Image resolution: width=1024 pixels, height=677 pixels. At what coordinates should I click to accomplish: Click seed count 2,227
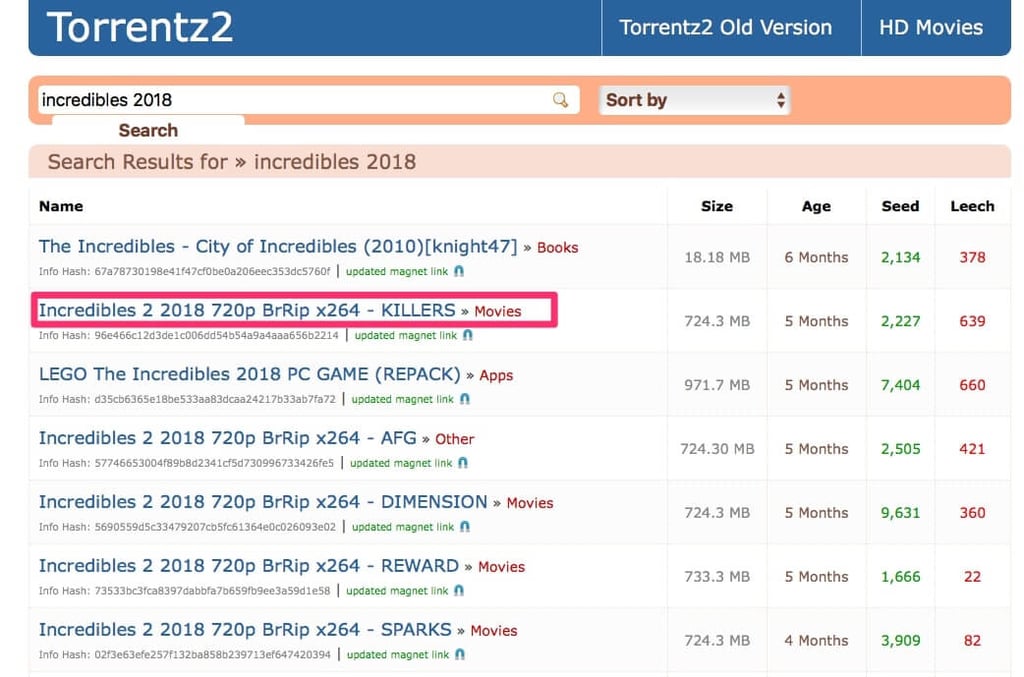[x=900, y=321]
